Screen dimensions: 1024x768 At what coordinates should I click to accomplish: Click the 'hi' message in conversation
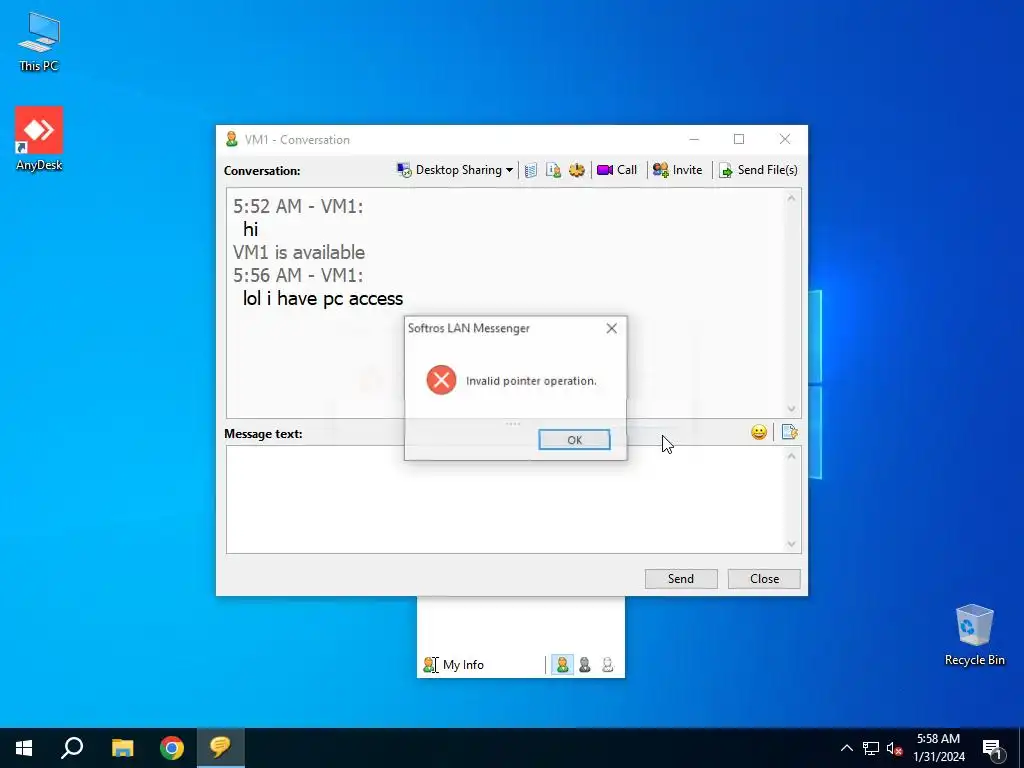point(250,229)
